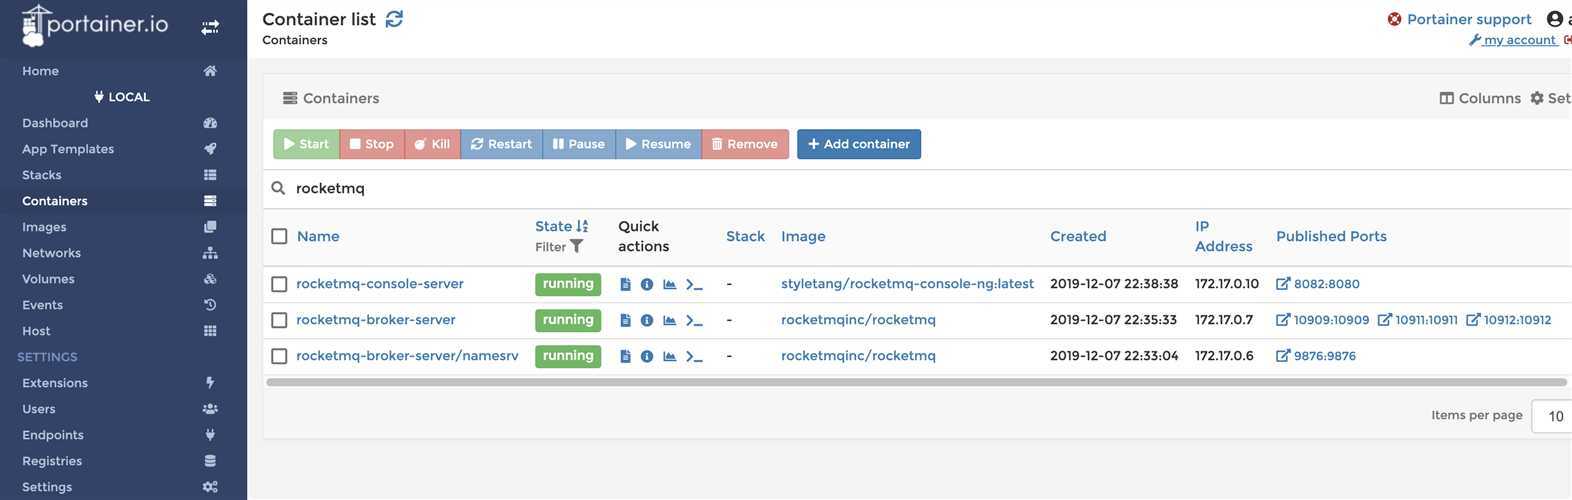Click the Extensions bolt icon
Screen dimensions: 1572x500
[210, 383]
